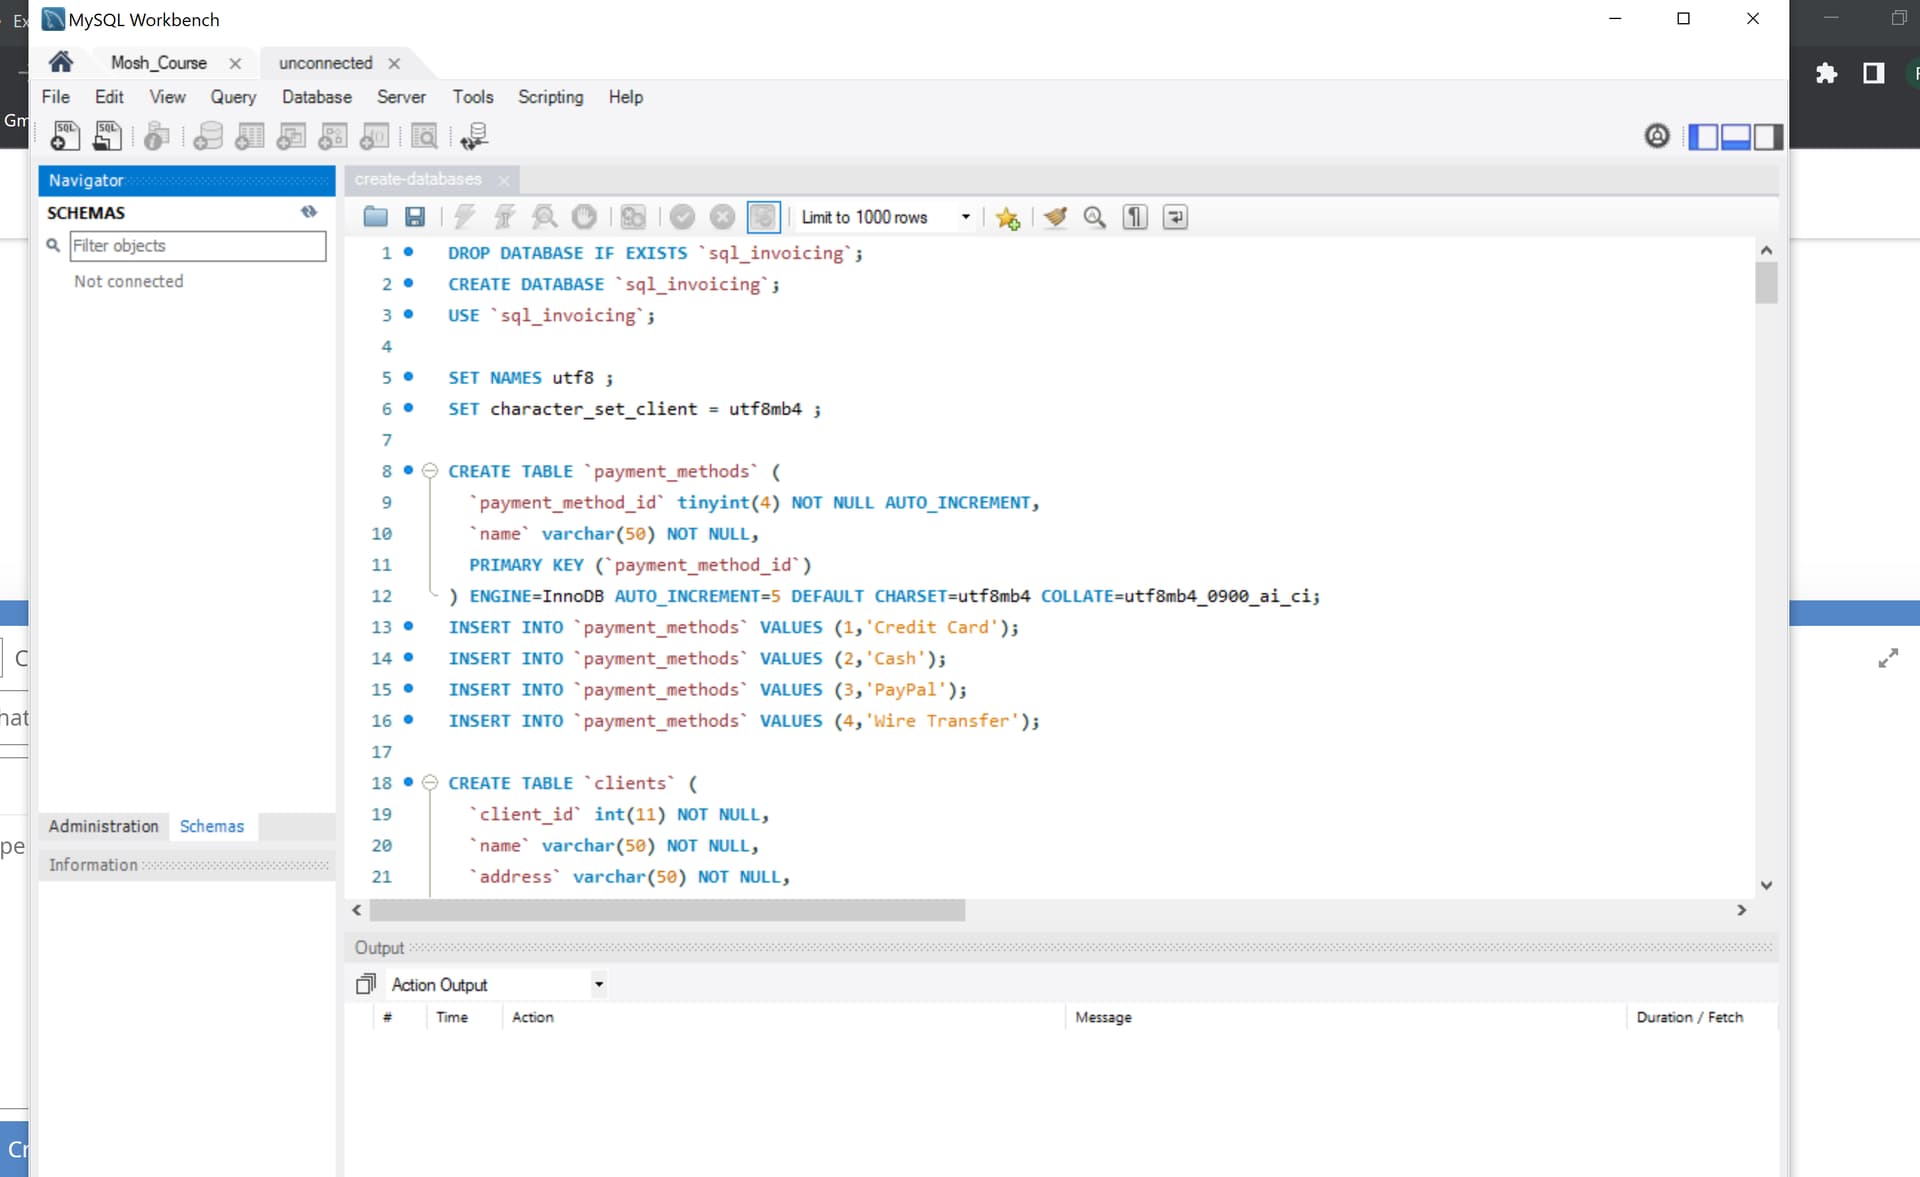The image size is (1920, 1177).
Task: Go to the Workbench home screen icon
Action: click(x=60, y=62)
